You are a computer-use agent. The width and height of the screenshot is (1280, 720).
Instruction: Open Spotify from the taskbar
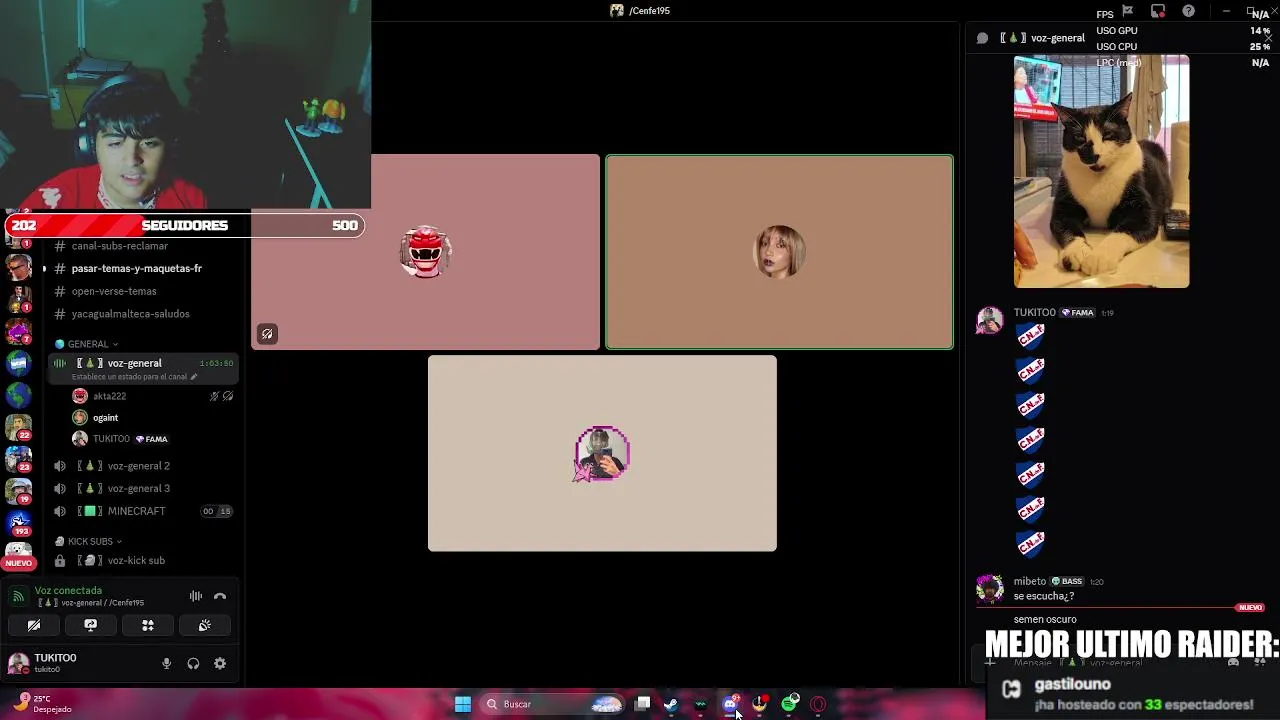click(x=790, y=704)
